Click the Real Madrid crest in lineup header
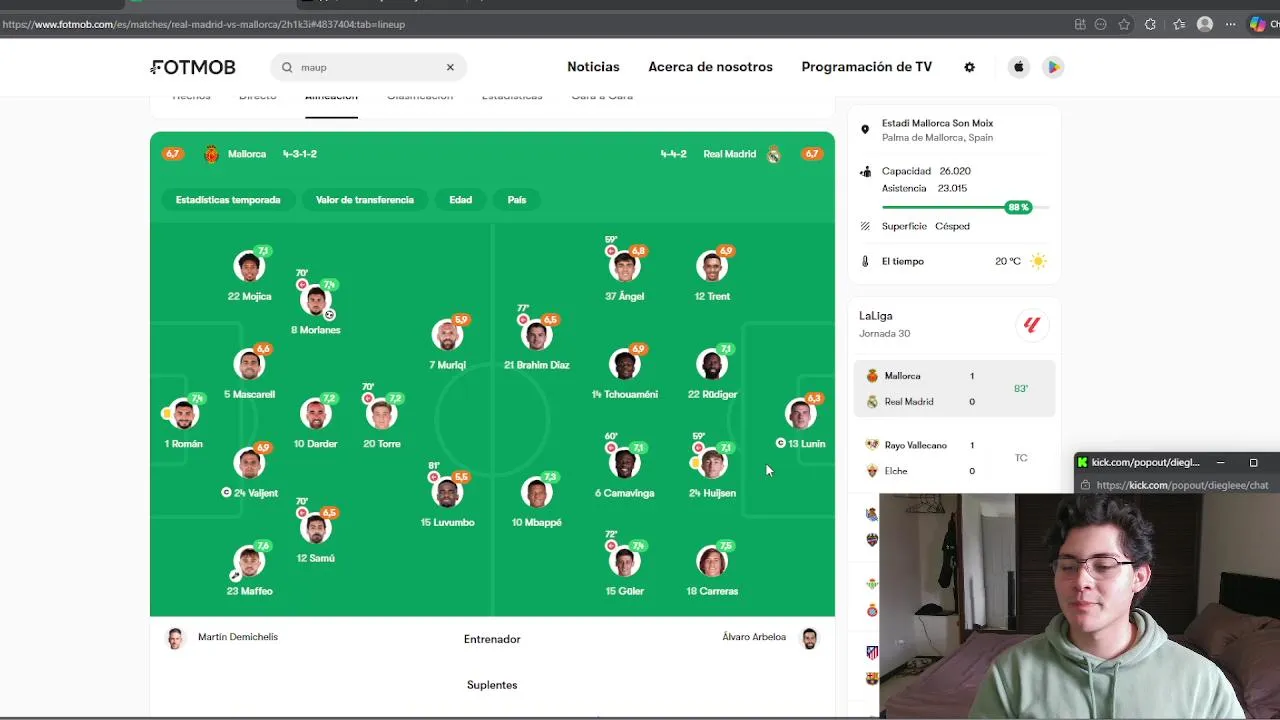Viewport: 1280px width, 720px height. pyautogui.click(x=773, y=154)
